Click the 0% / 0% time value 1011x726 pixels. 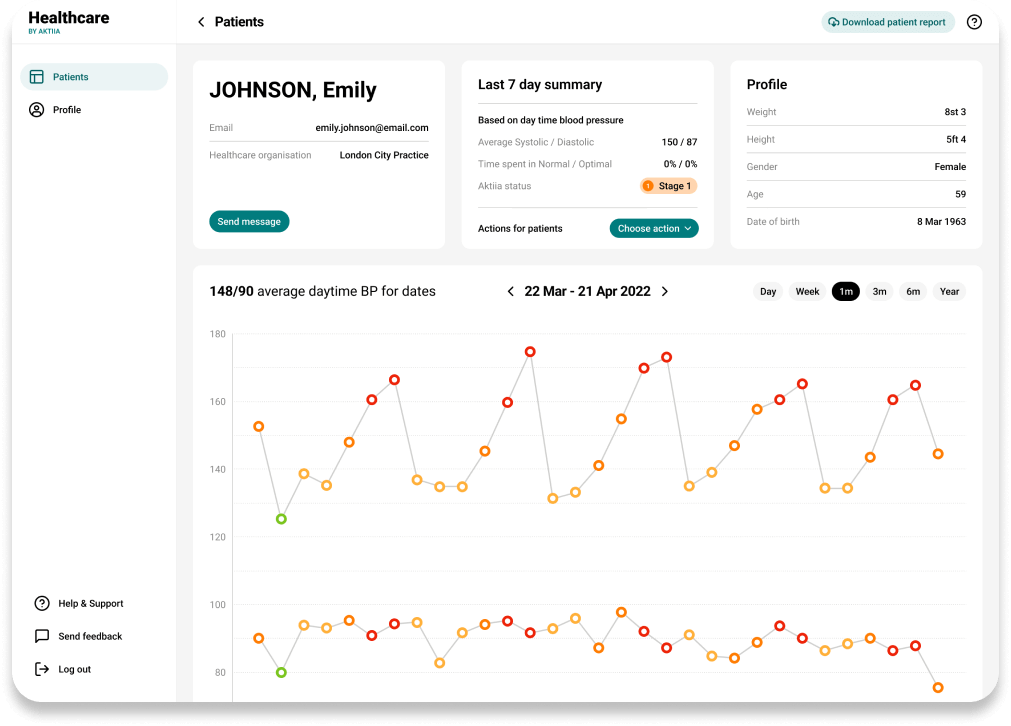click(680, 164)
